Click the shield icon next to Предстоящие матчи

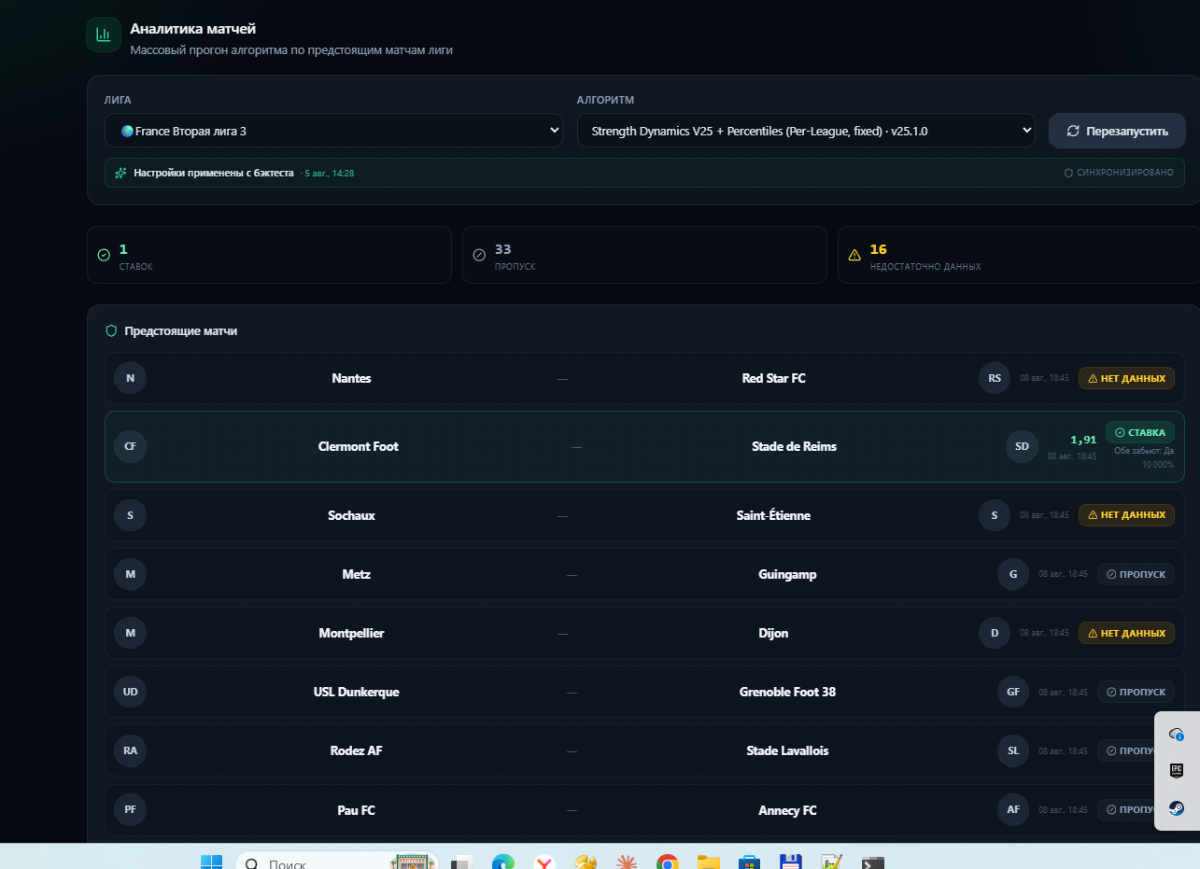point(111,330)
